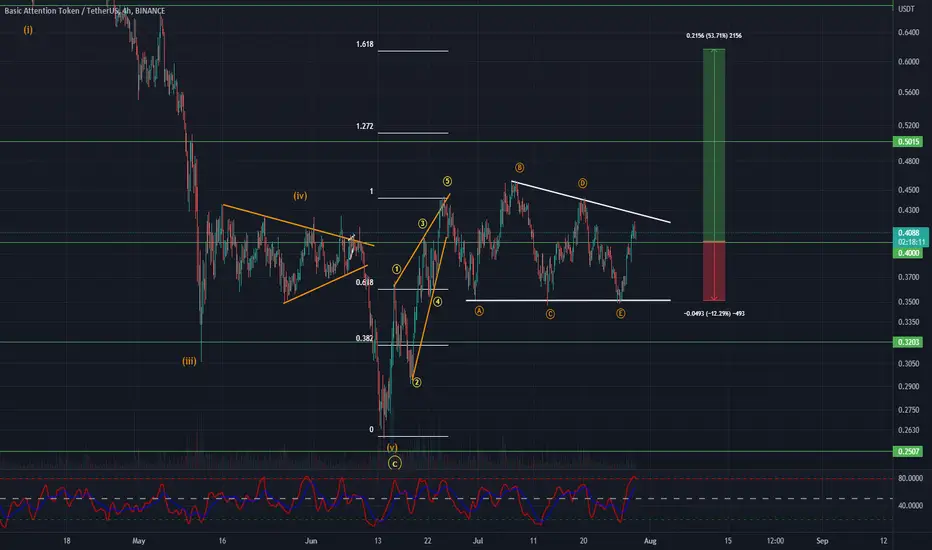
Task: Click the green 0.4000 price level label
Action: point(909,253)
